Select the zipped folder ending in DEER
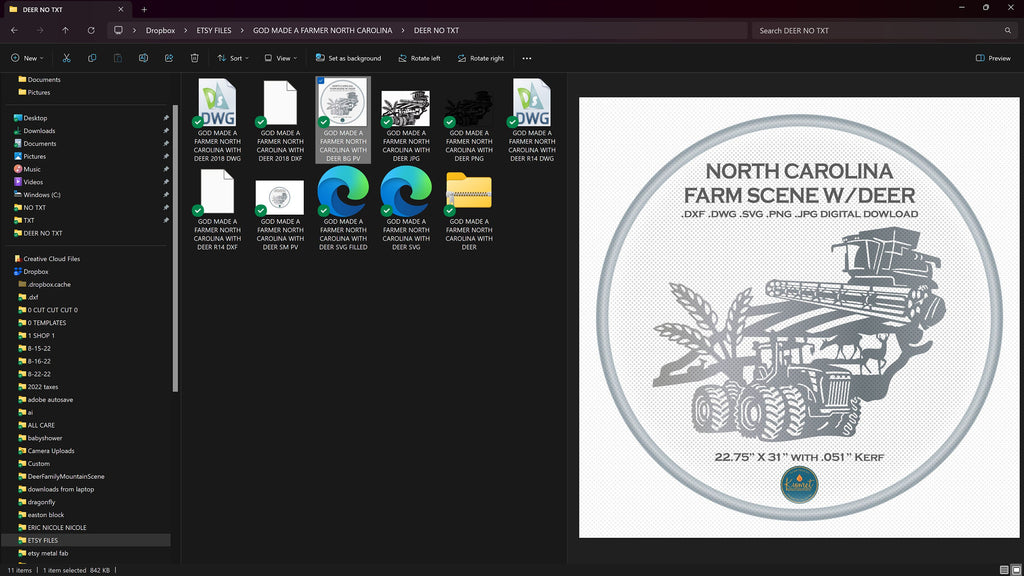The height and width of the screenshot is (576, 1024). click(x=469, y=208)
